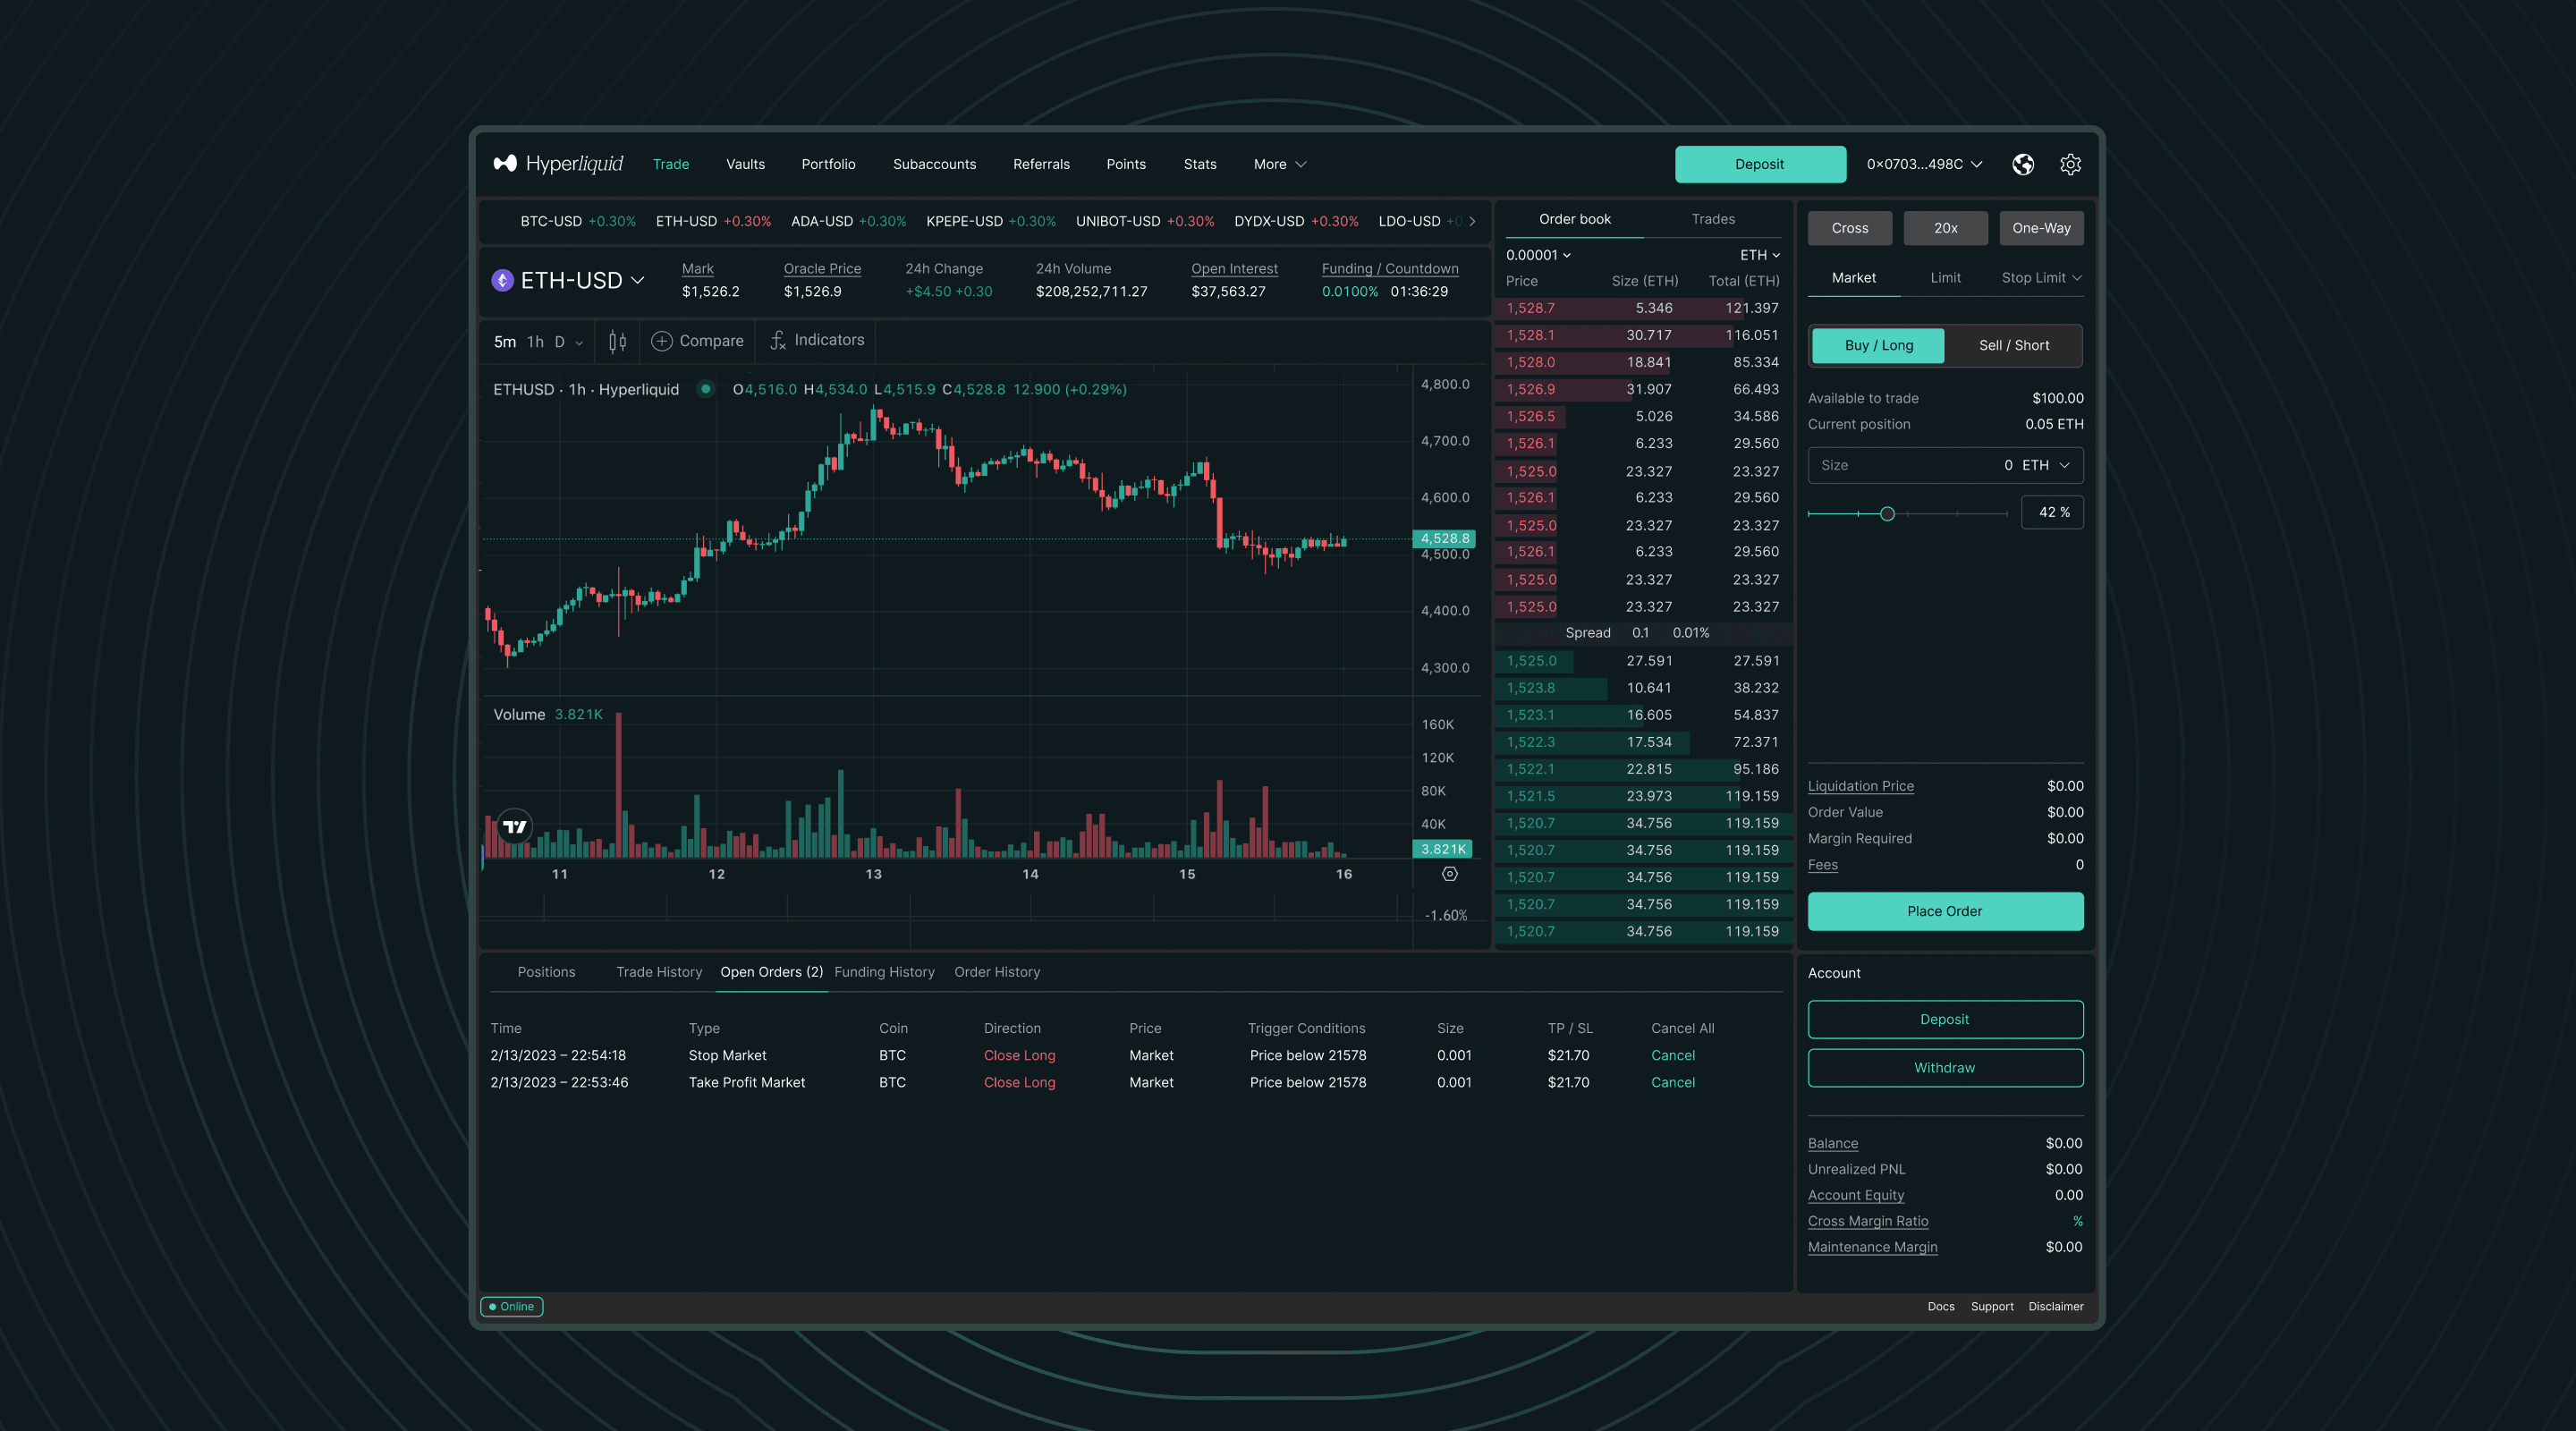
Task: Click the TradingView logo on chart
Action: (x=514, y=826)
